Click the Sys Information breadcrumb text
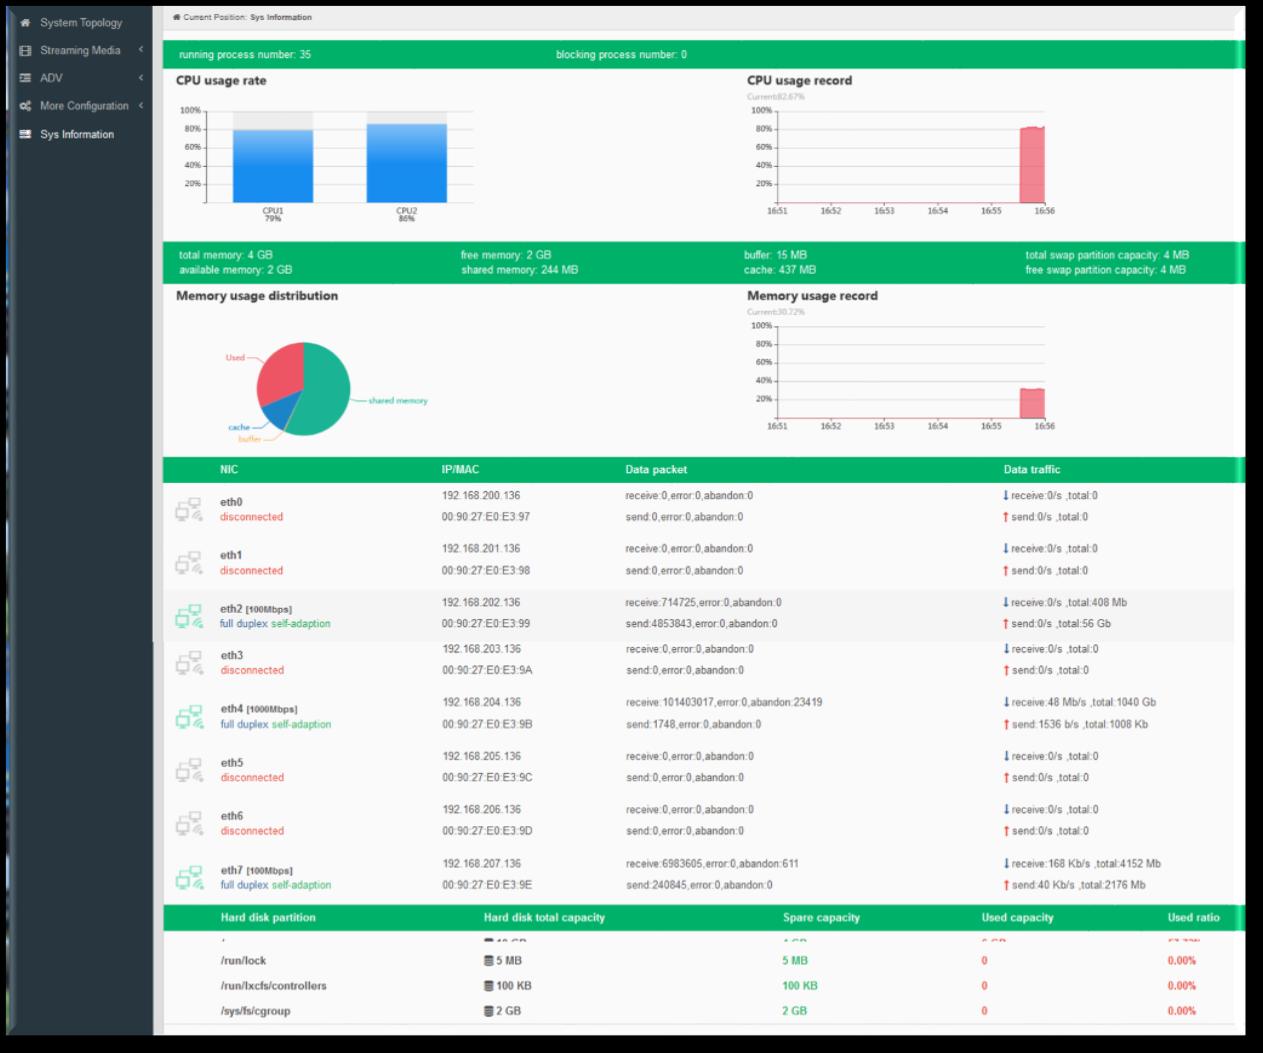The image size is (1263, 1053). click(281, 17)
